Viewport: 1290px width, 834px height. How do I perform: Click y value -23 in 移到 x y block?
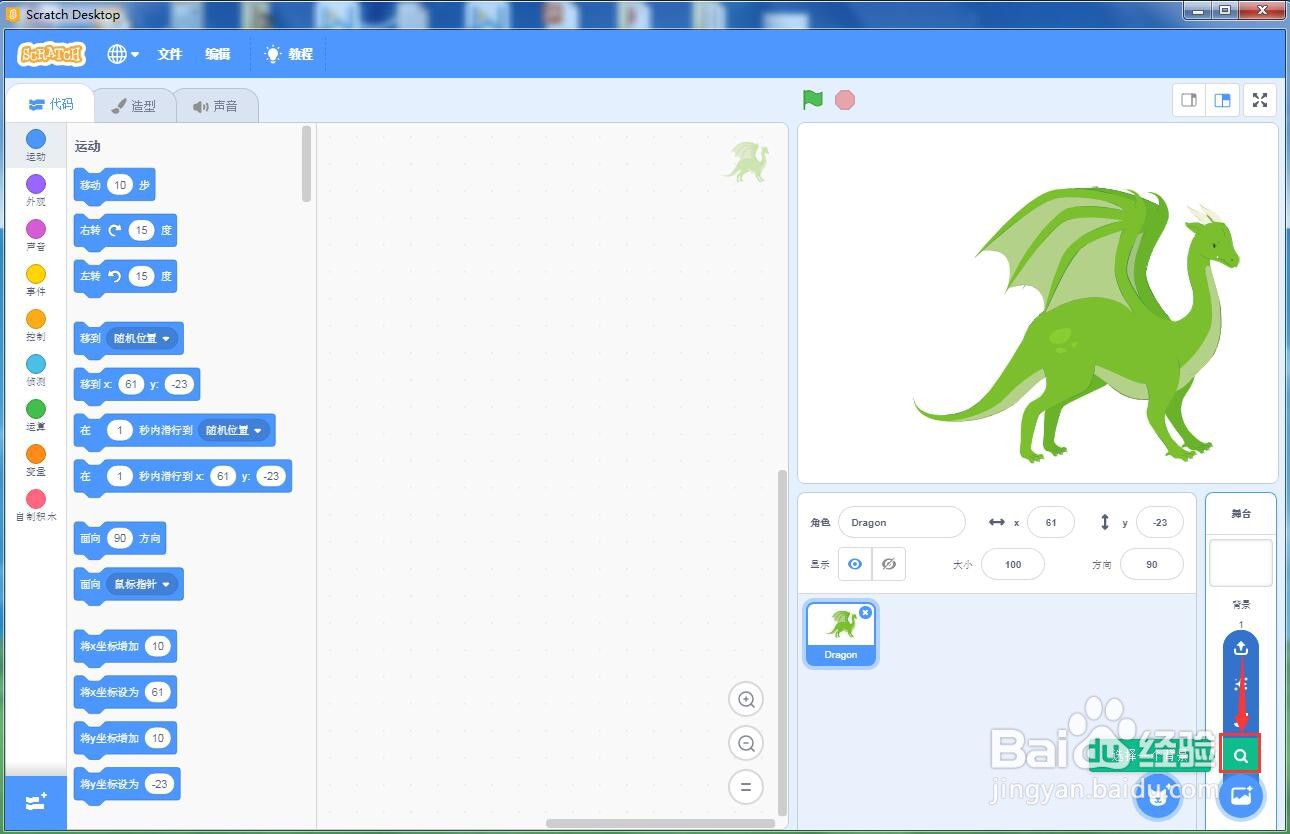coord(179,384)
